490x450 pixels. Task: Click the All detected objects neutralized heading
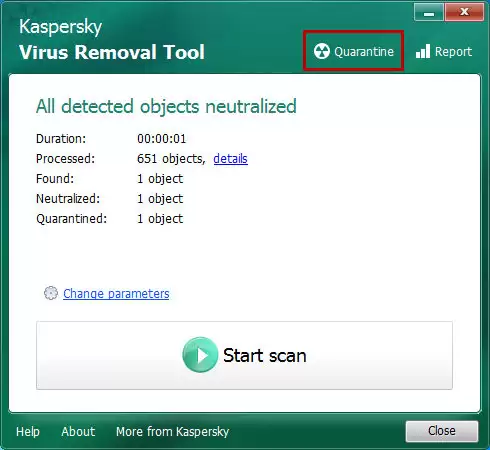coord(166,107)
